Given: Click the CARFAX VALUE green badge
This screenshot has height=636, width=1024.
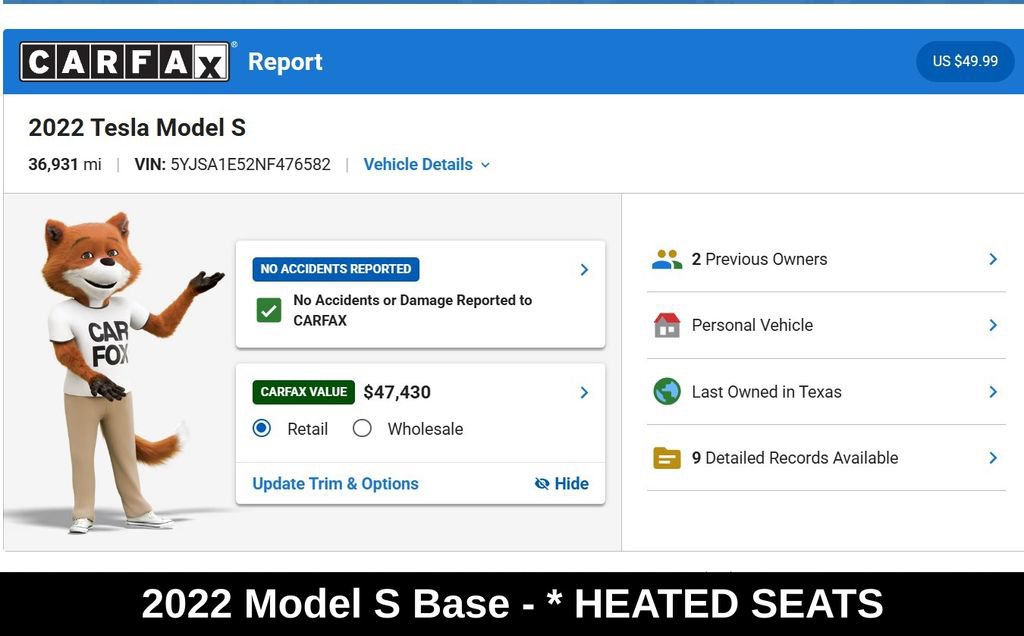Looking at the screenshot, I should tap(304, 392).
